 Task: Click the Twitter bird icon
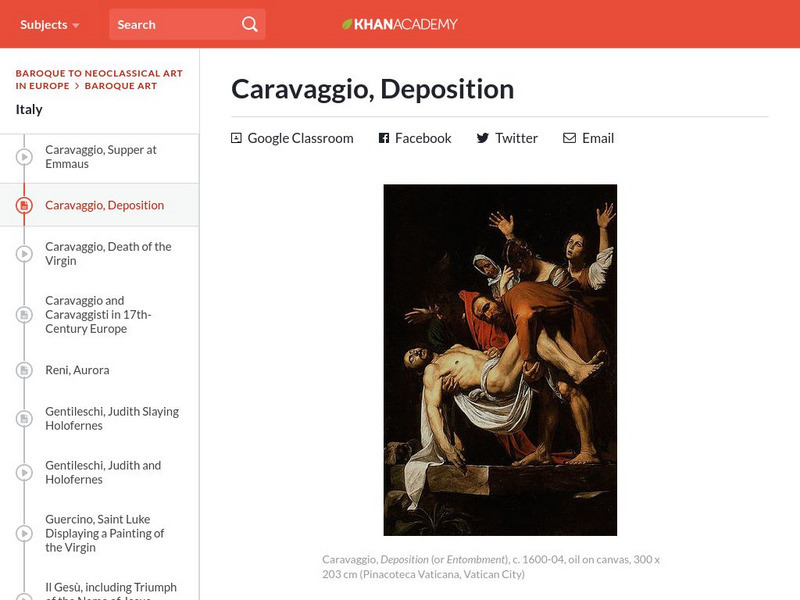483,138
